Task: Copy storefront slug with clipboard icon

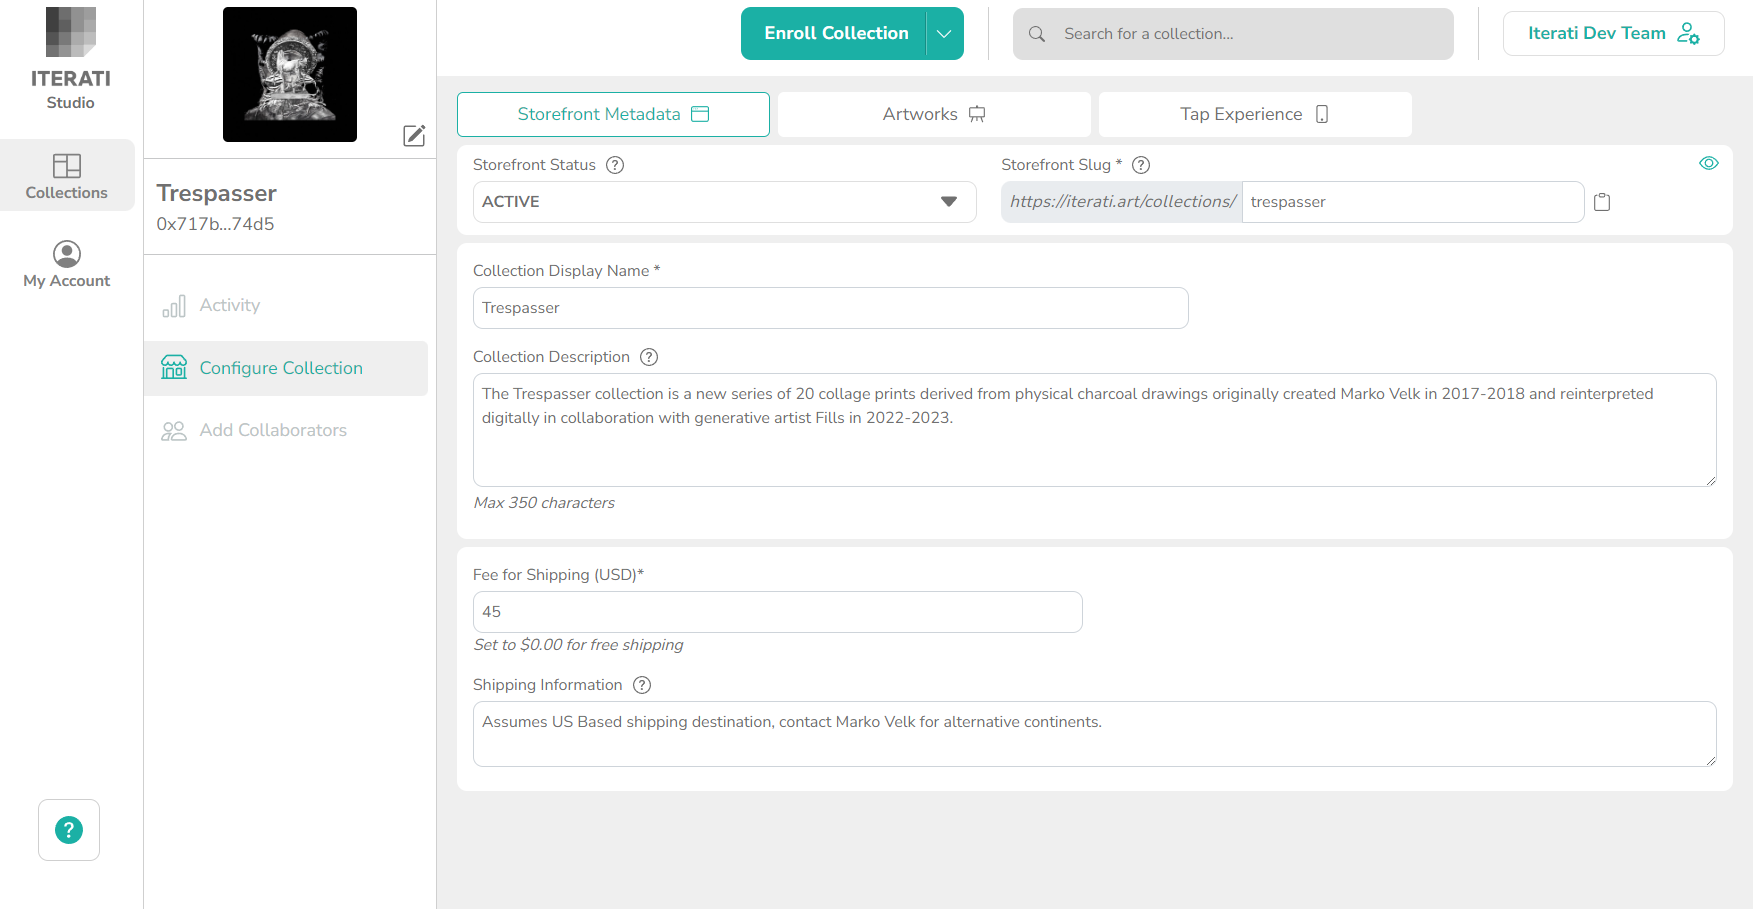Action: 1602,202
